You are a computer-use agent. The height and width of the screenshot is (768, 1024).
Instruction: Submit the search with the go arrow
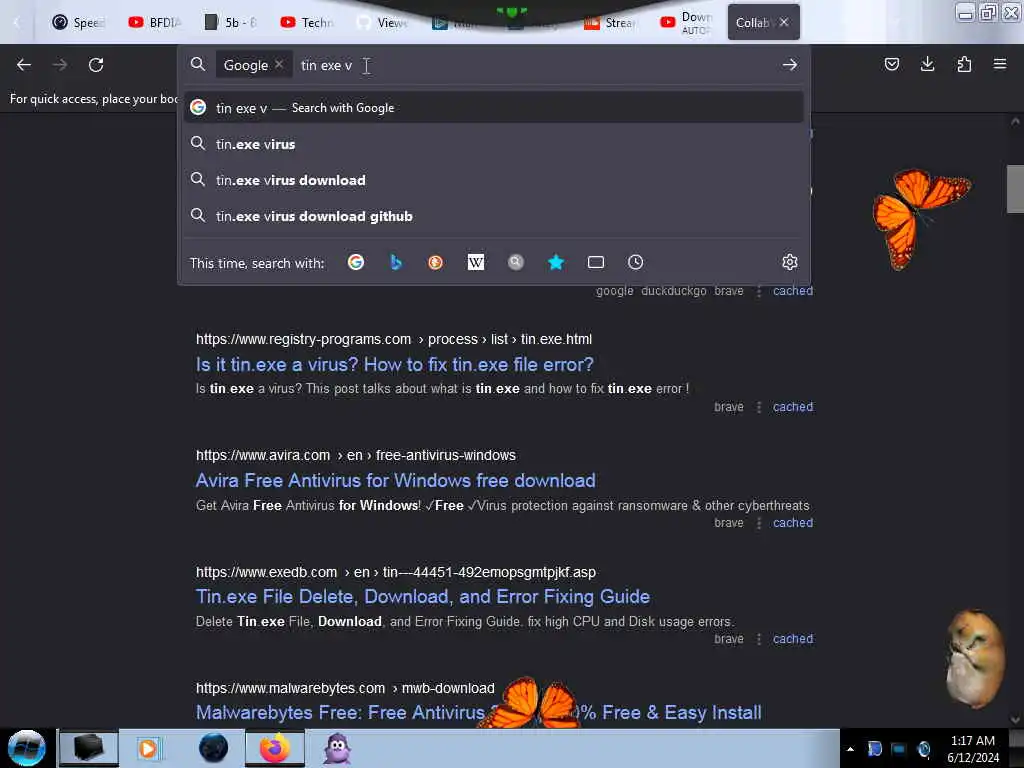pos(790,65)
